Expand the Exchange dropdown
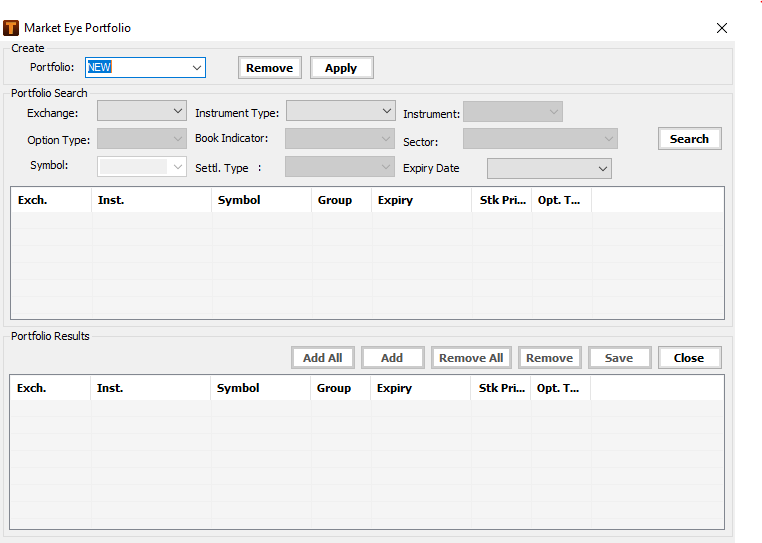Viewport: 762px width, 543px height. [x=142, y=111]
